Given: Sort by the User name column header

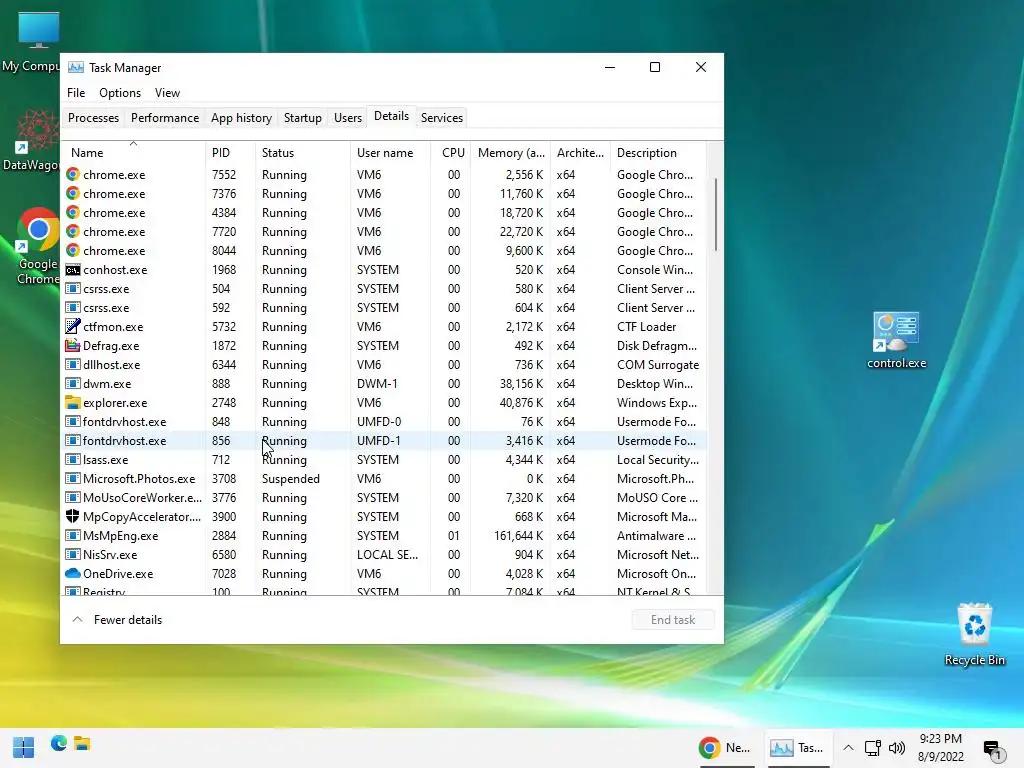Looking at the screenshot, I should (x=390, y=152).
